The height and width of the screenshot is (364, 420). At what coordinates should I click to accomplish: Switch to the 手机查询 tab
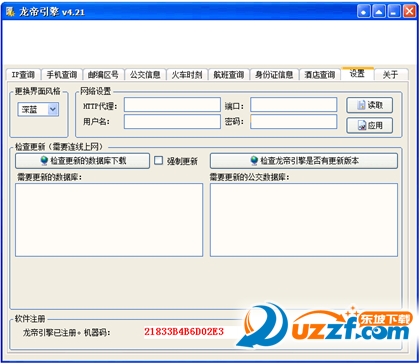point(62,75)
